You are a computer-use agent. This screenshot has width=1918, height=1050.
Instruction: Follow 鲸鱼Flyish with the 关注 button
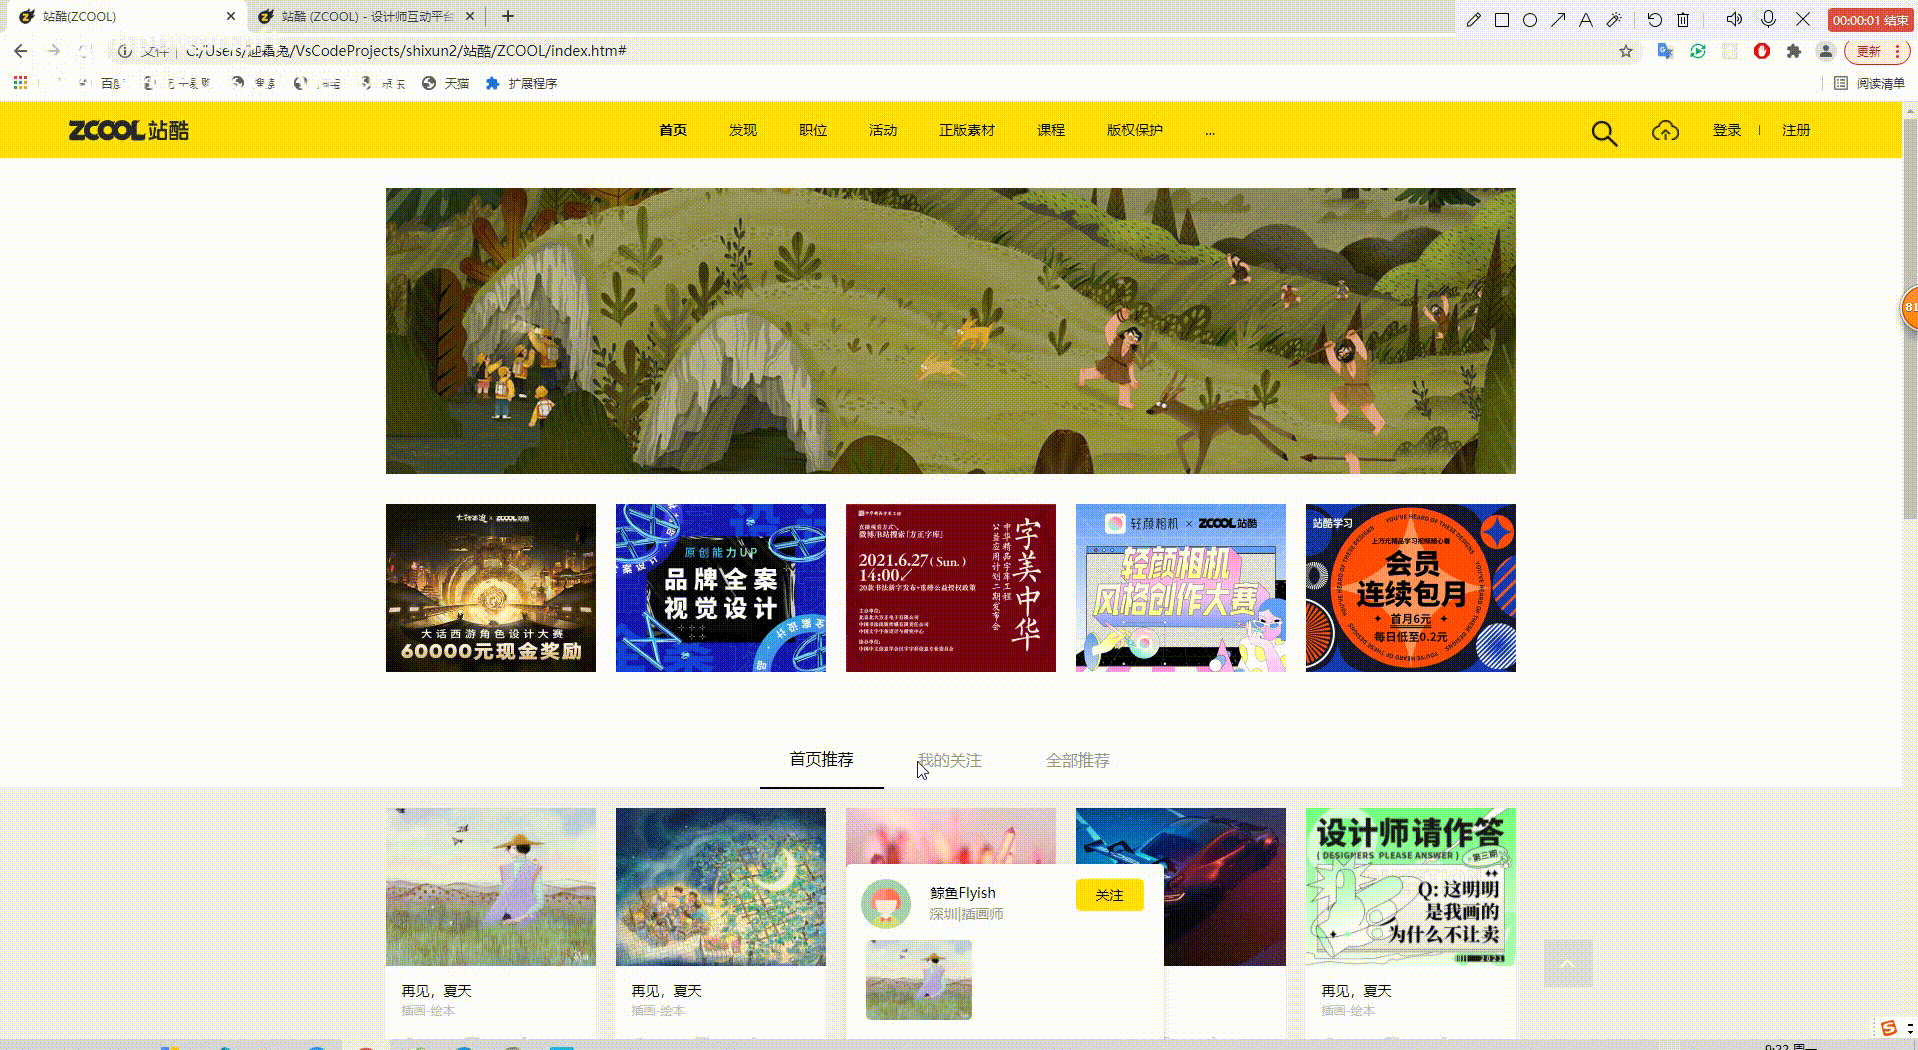1109,895
